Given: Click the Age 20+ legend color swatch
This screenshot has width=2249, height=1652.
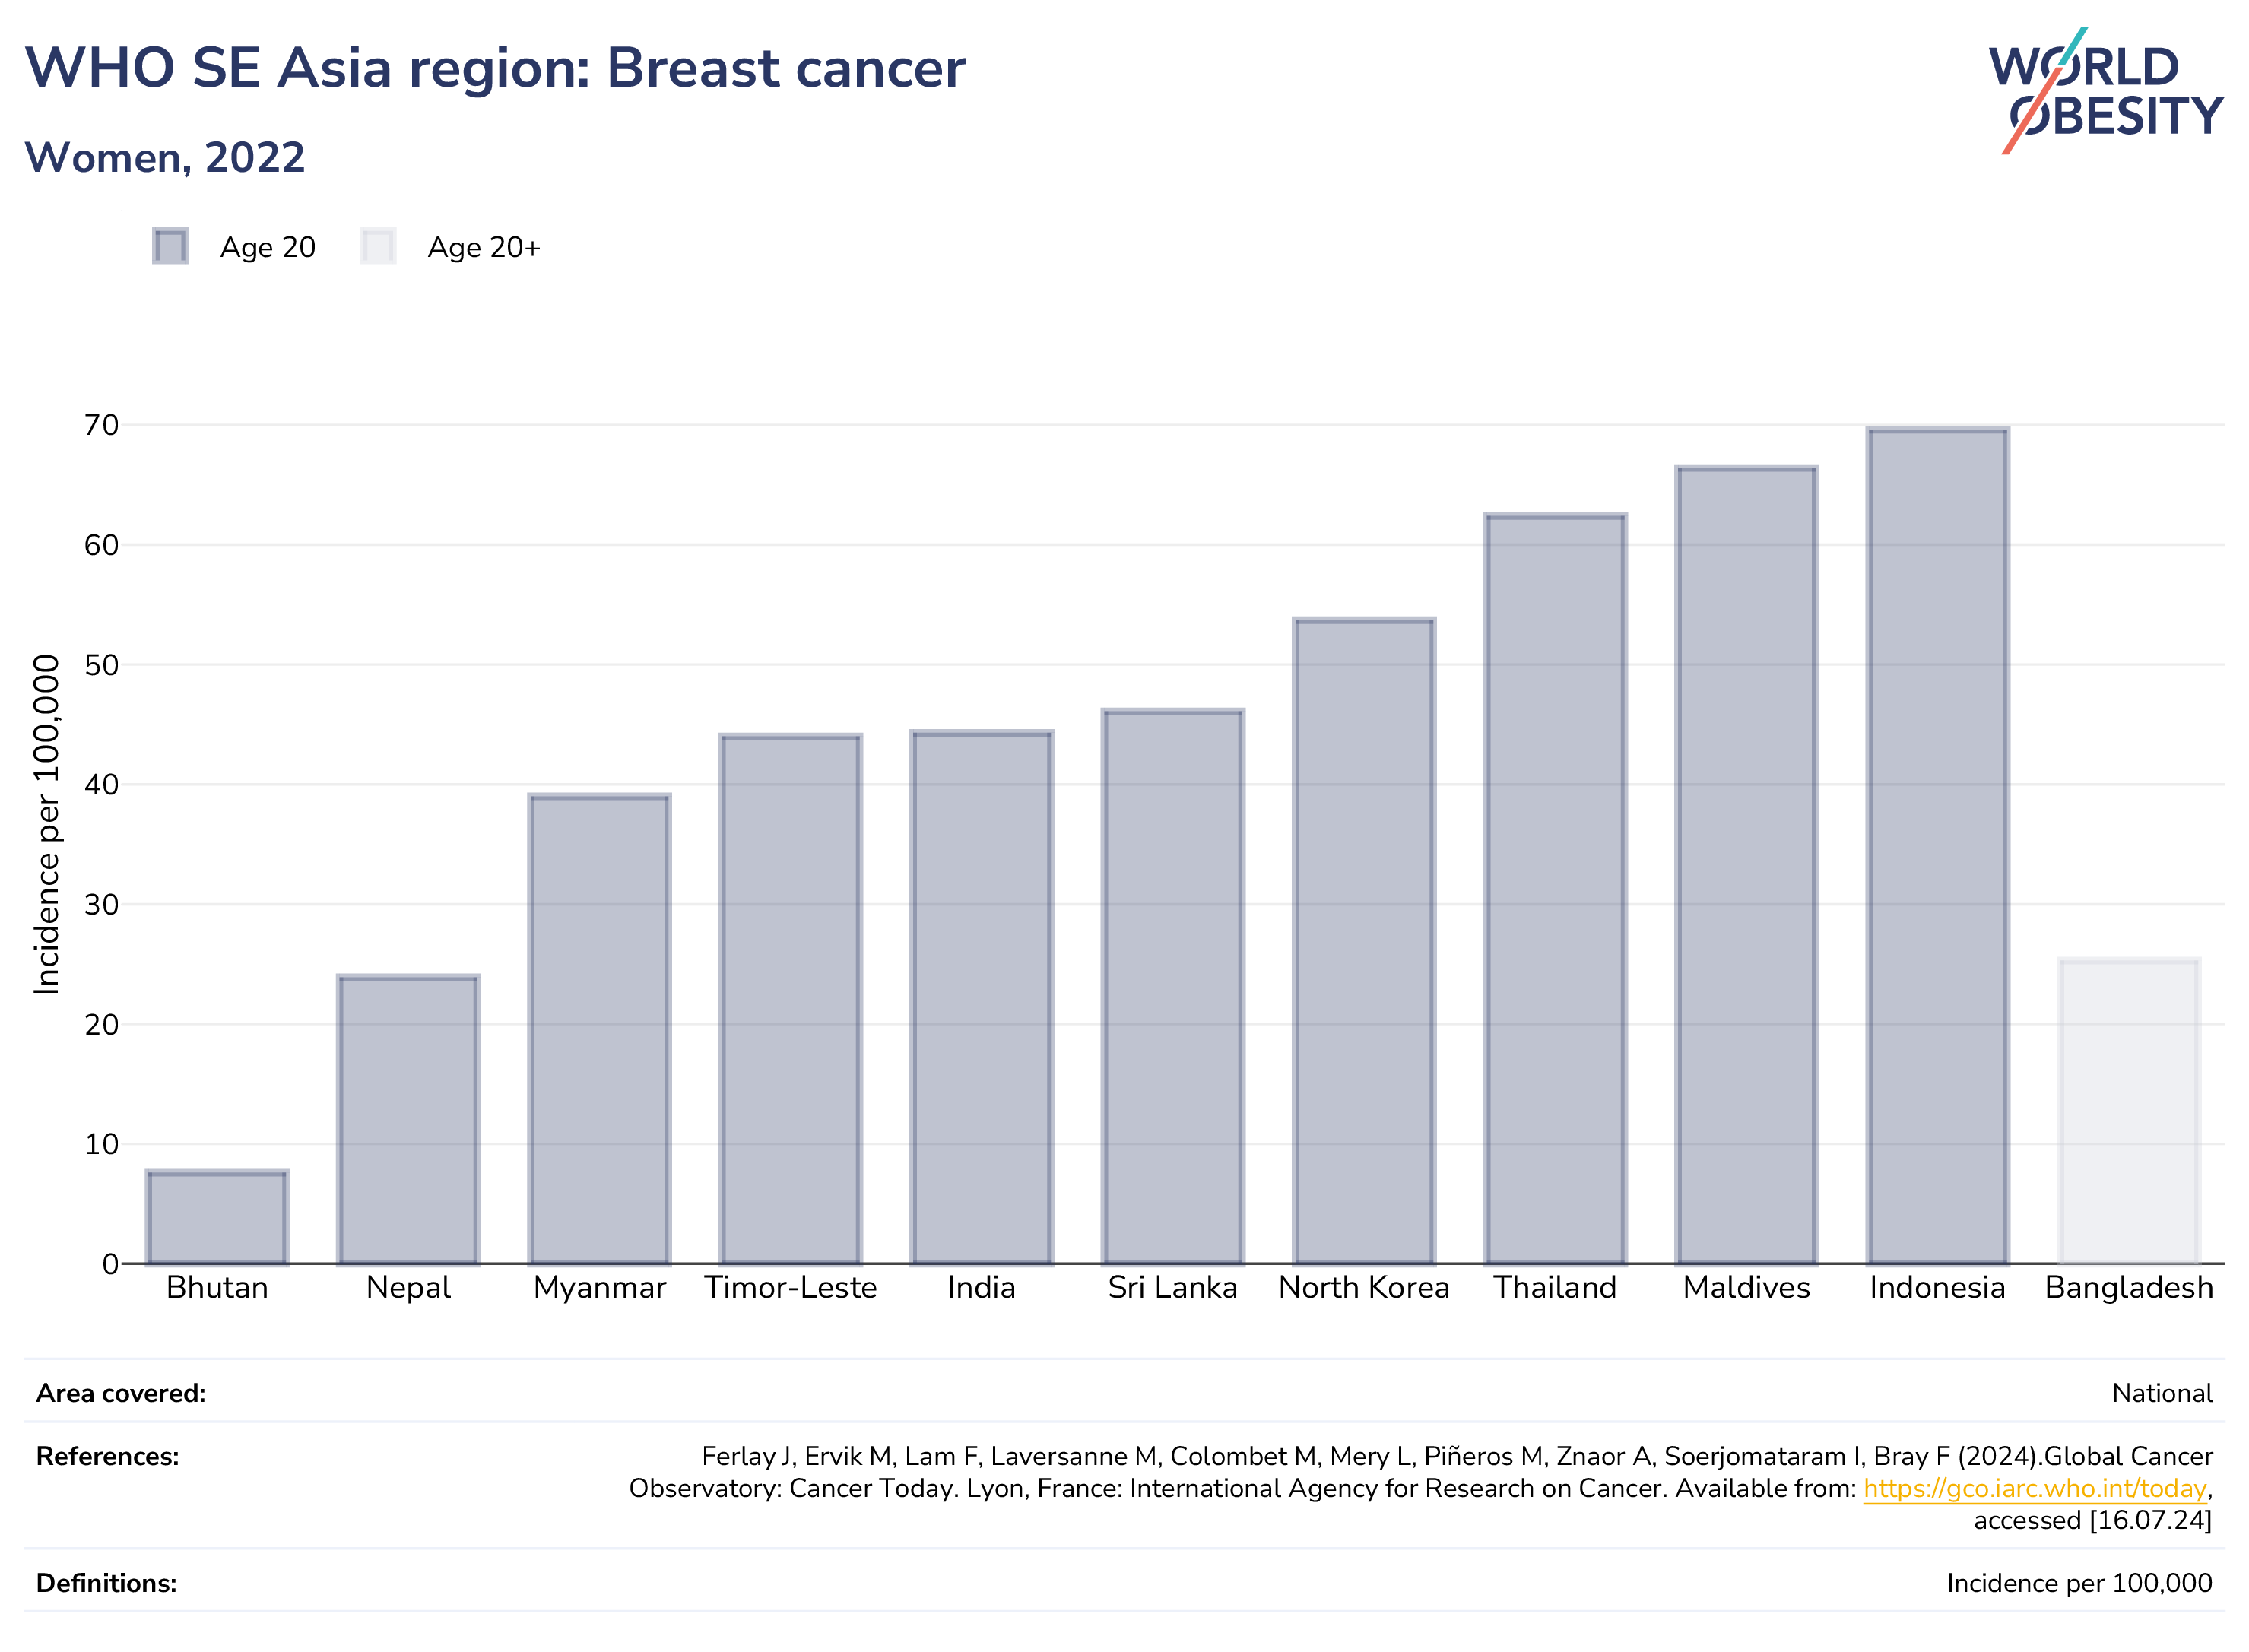Looking at the screenshot, I should point(378,247).
